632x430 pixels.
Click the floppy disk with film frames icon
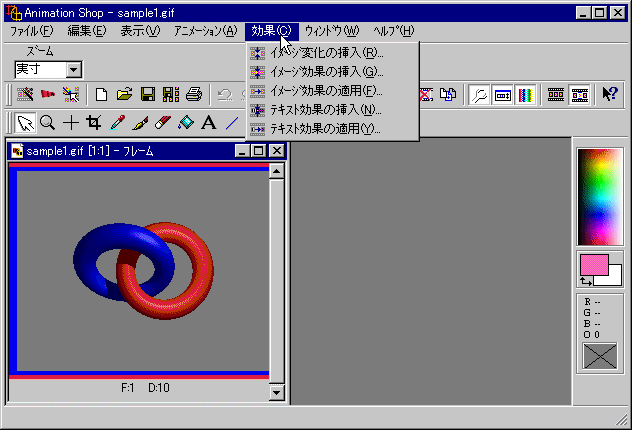point(171,95)
